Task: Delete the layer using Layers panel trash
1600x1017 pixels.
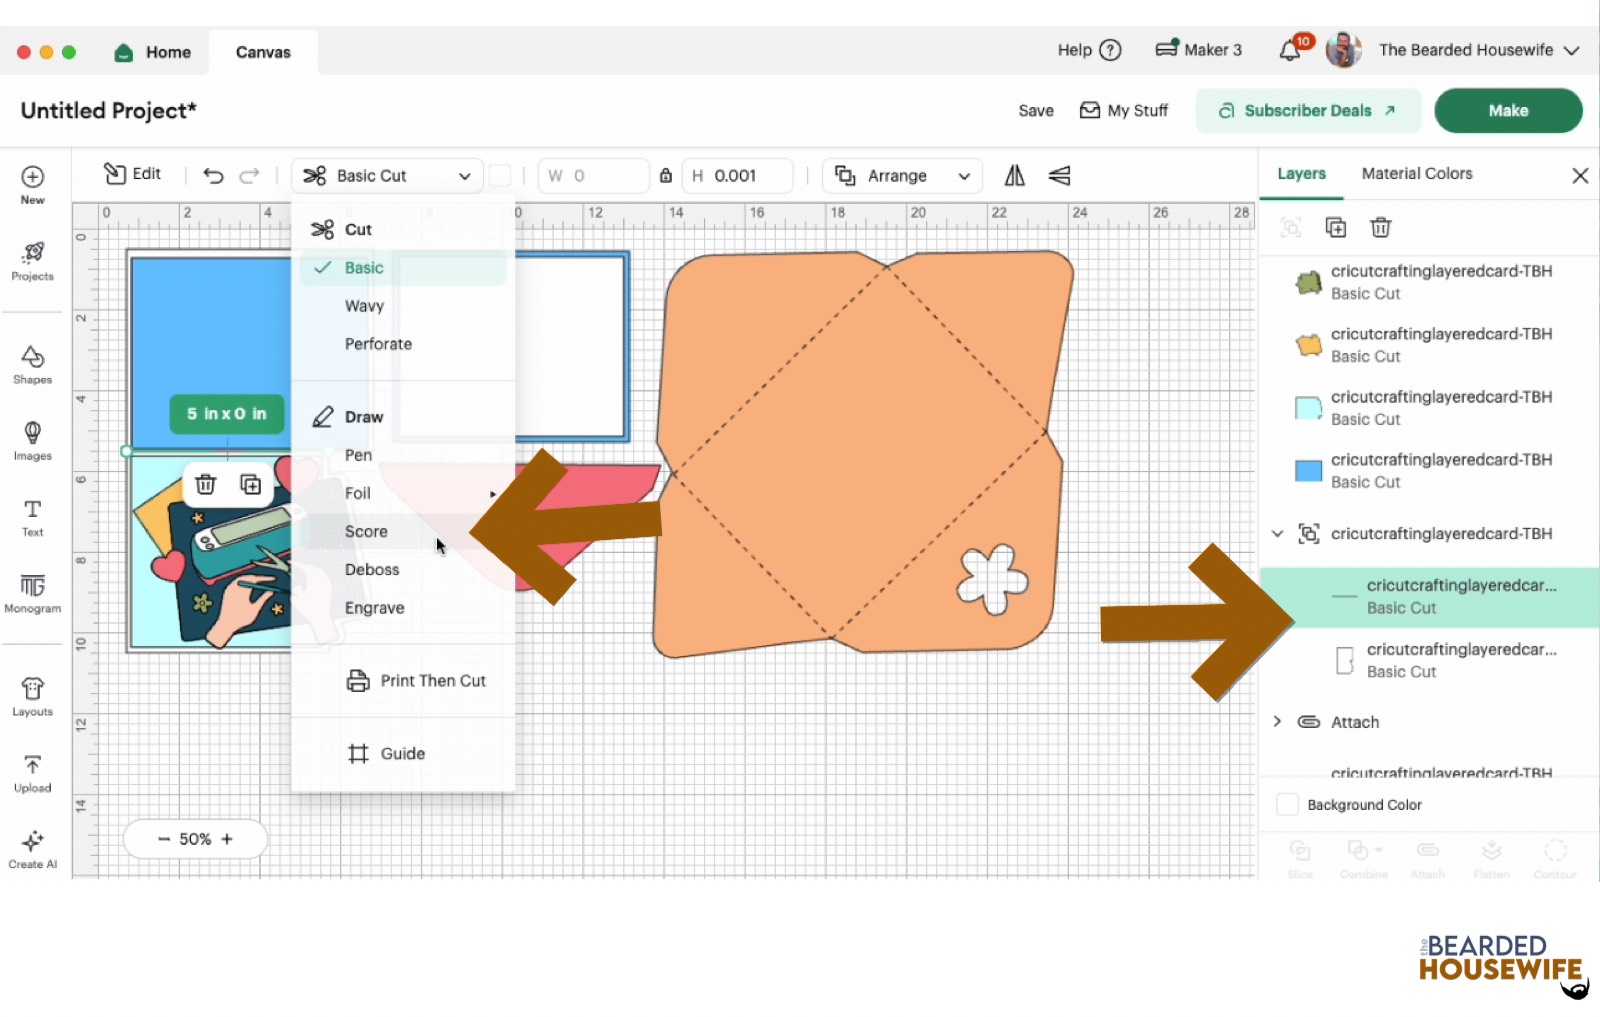Action: [x=1380, y=228]
